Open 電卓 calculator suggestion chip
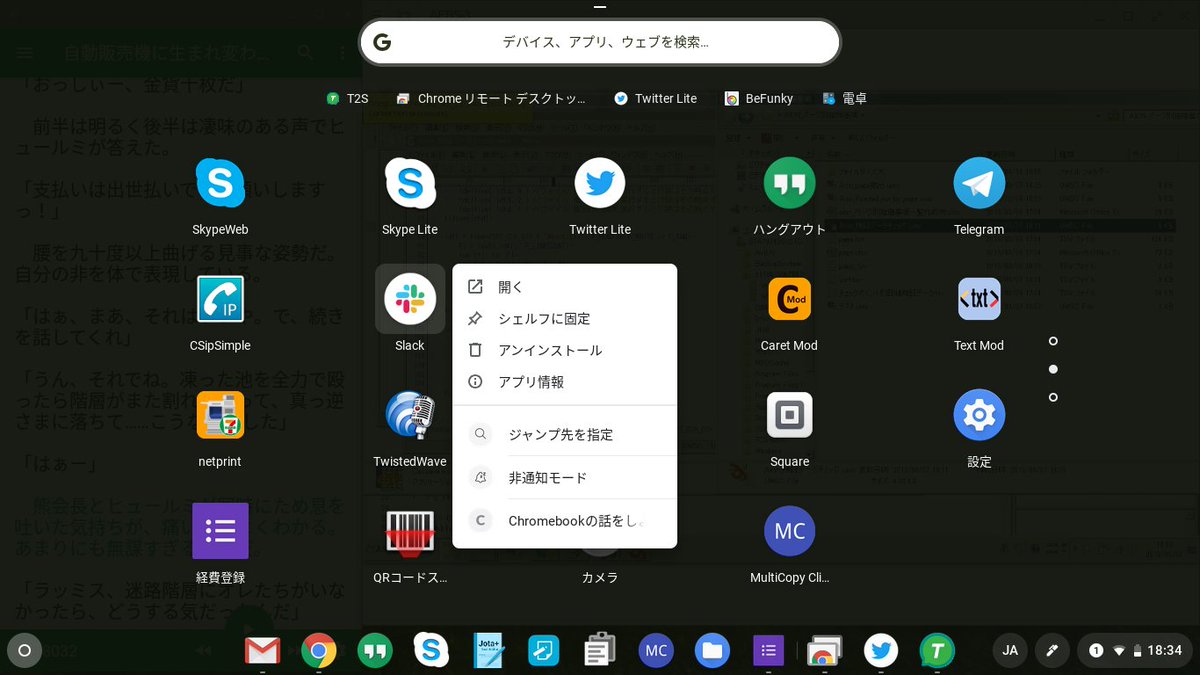This screenshot has width=1200, height=675. point(845,99)
